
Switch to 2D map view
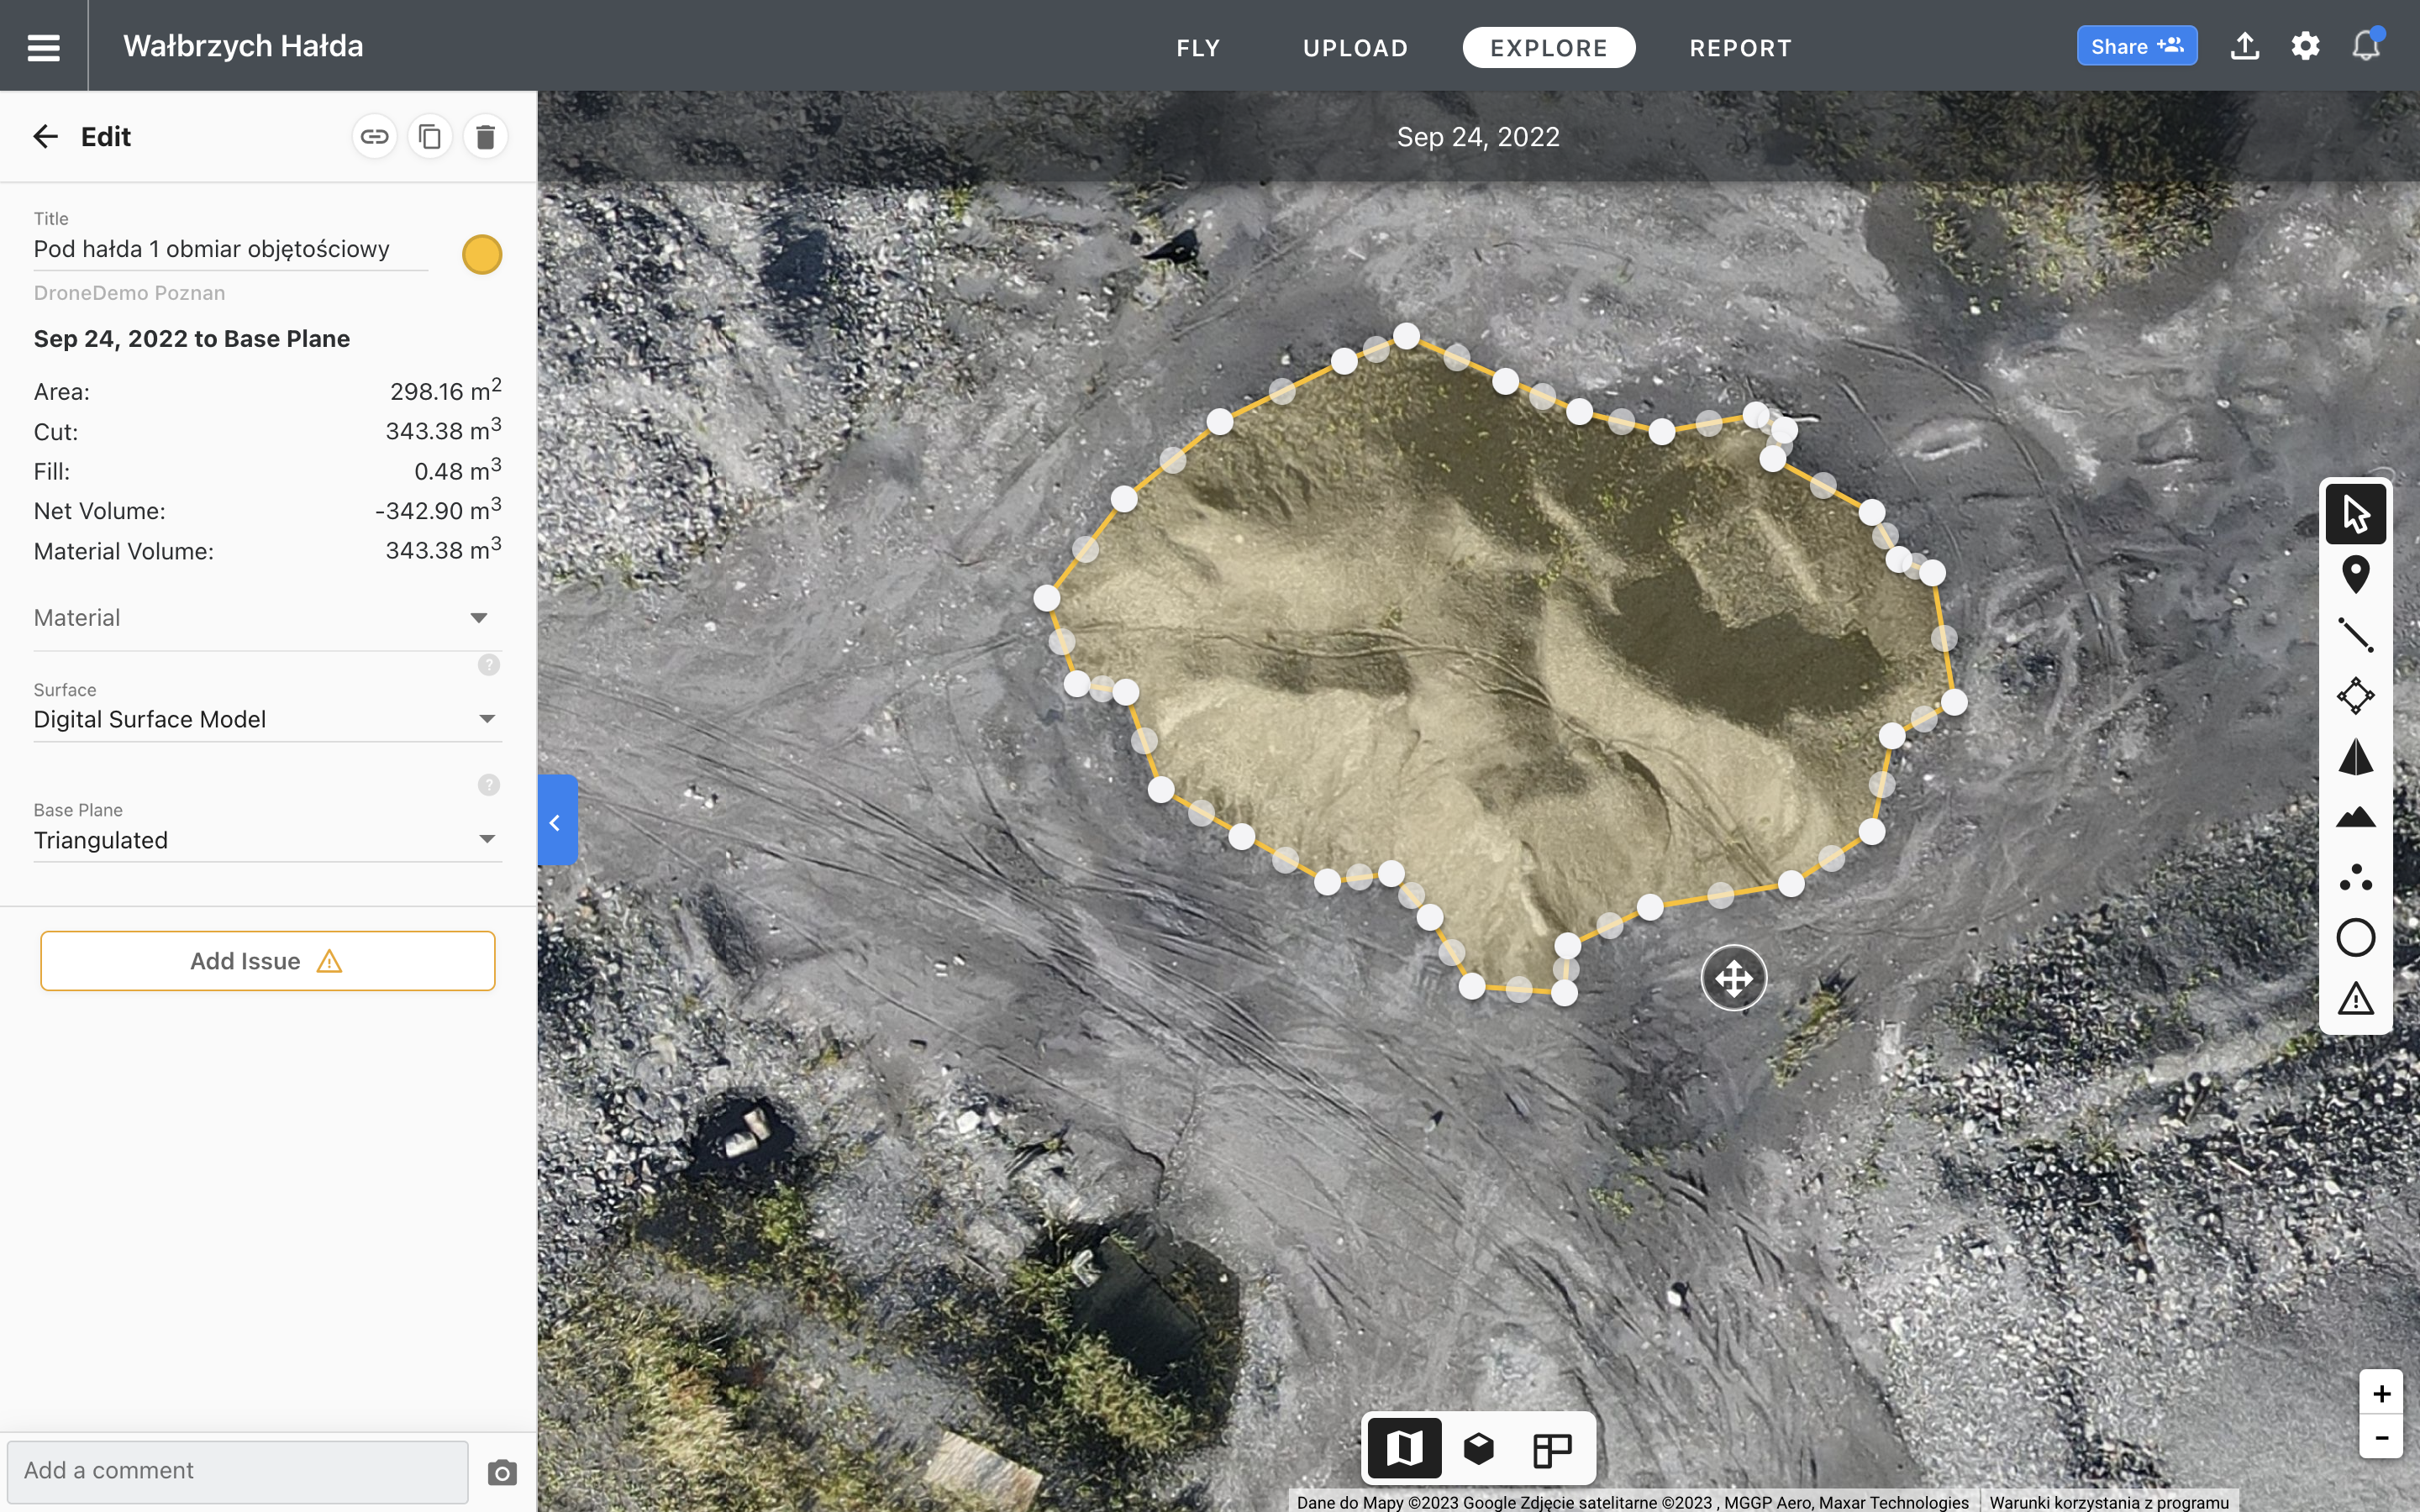tap(1404, 1448)
